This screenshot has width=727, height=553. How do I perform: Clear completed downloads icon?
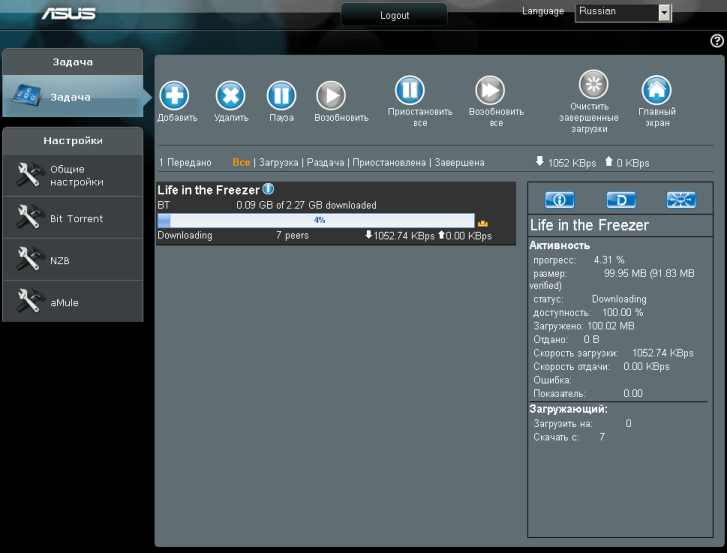click(x=593, y=84)
